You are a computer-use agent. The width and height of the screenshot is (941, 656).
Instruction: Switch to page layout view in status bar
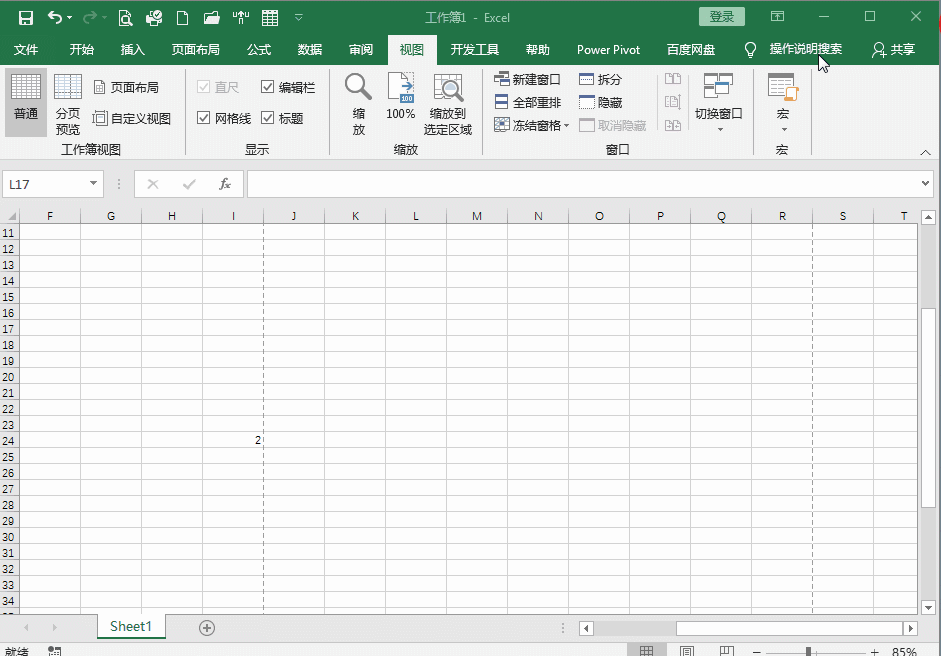[687, 651]
